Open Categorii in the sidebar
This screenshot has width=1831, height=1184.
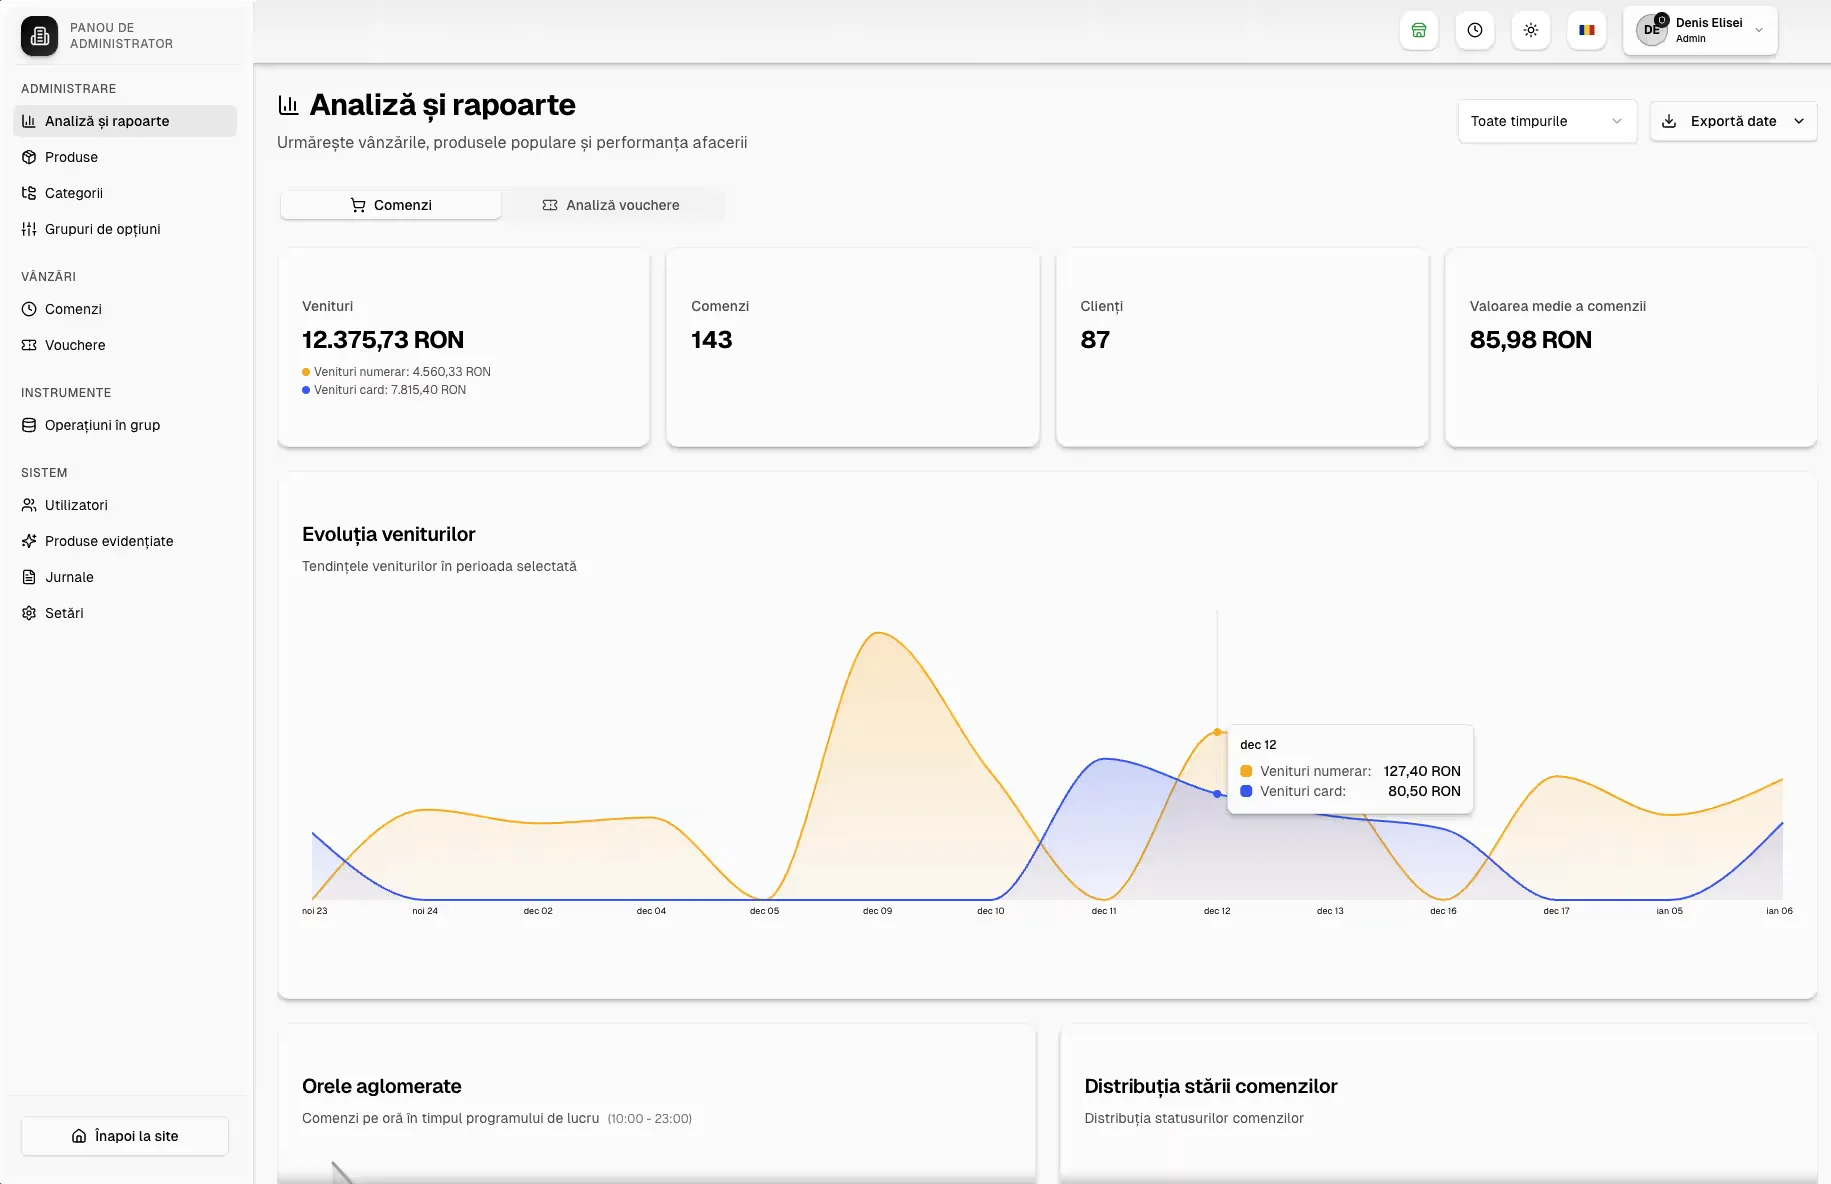click(73, 193)
